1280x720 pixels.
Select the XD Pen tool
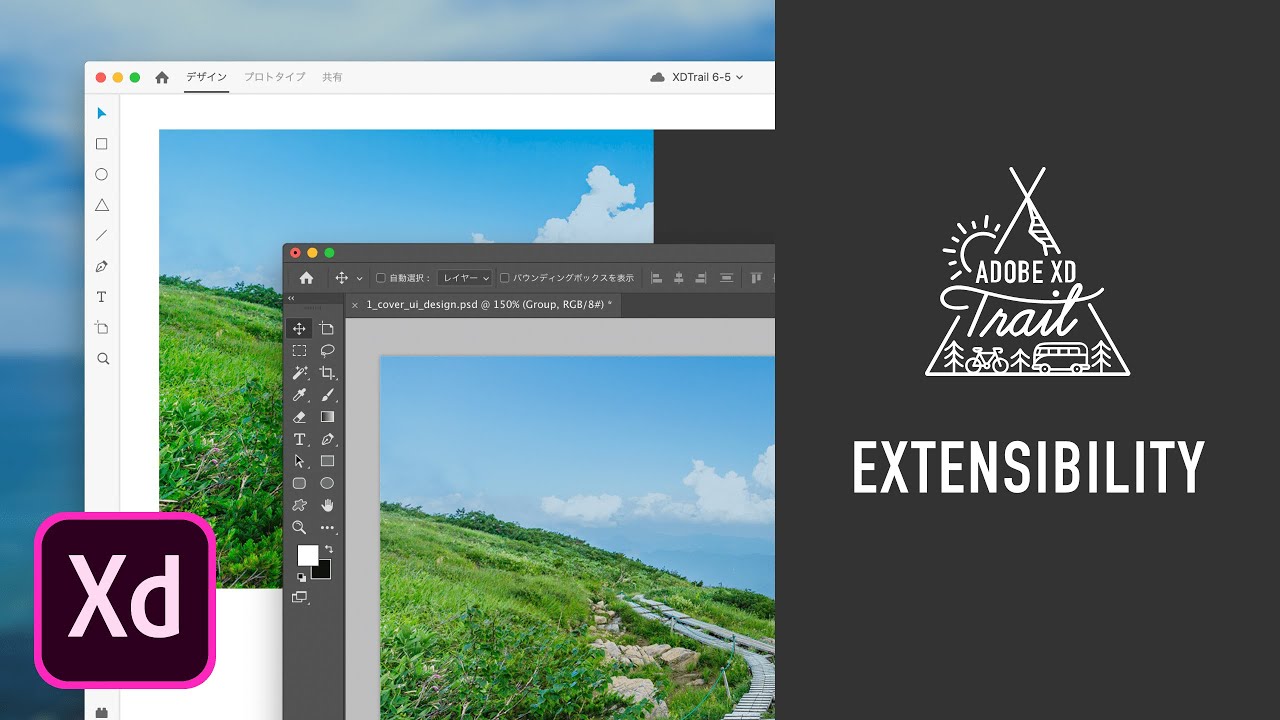[x=101, y=266]
